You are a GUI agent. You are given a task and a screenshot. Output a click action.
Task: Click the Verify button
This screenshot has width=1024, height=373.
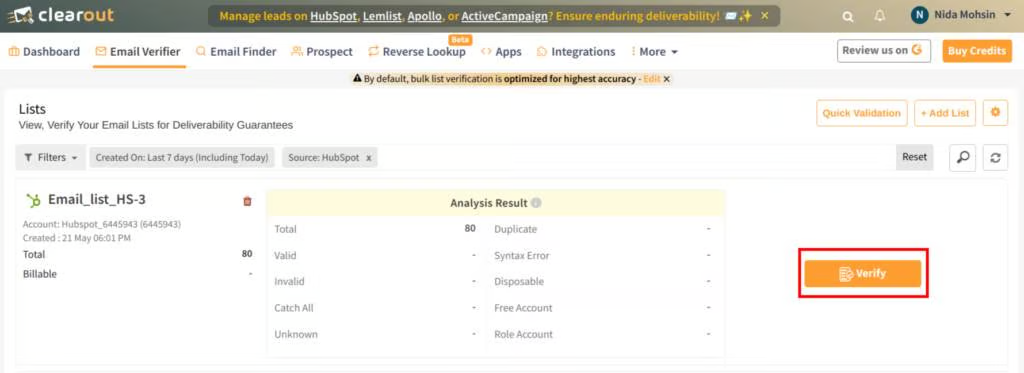click(863, 274)
